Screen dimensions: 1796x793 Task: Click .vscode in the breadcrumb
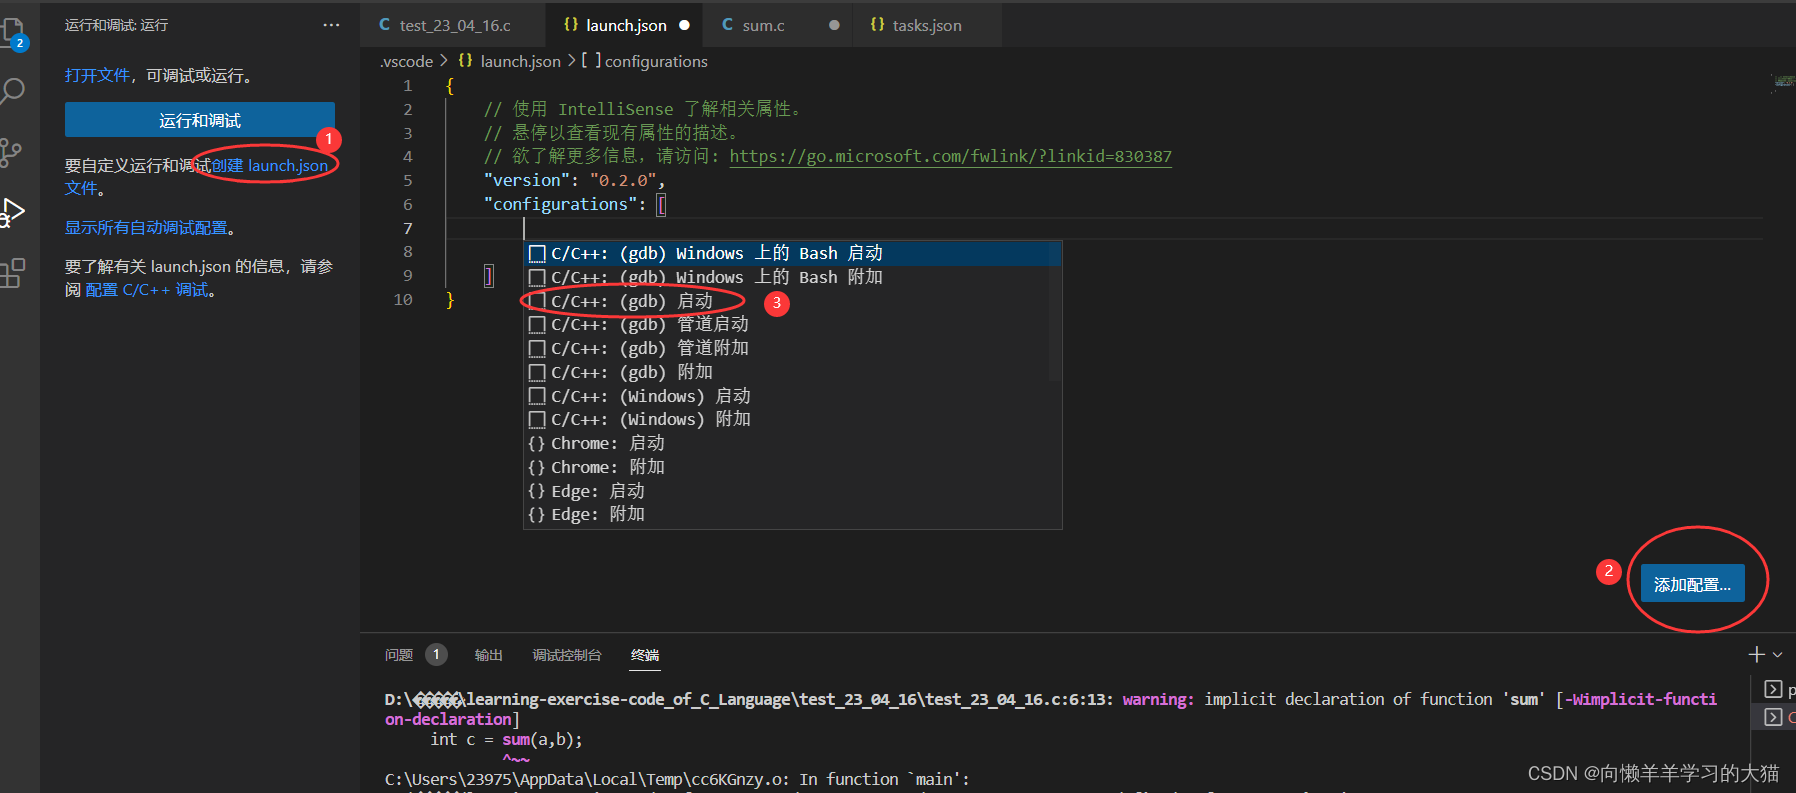pyautogui.click(x=406, y=61)
